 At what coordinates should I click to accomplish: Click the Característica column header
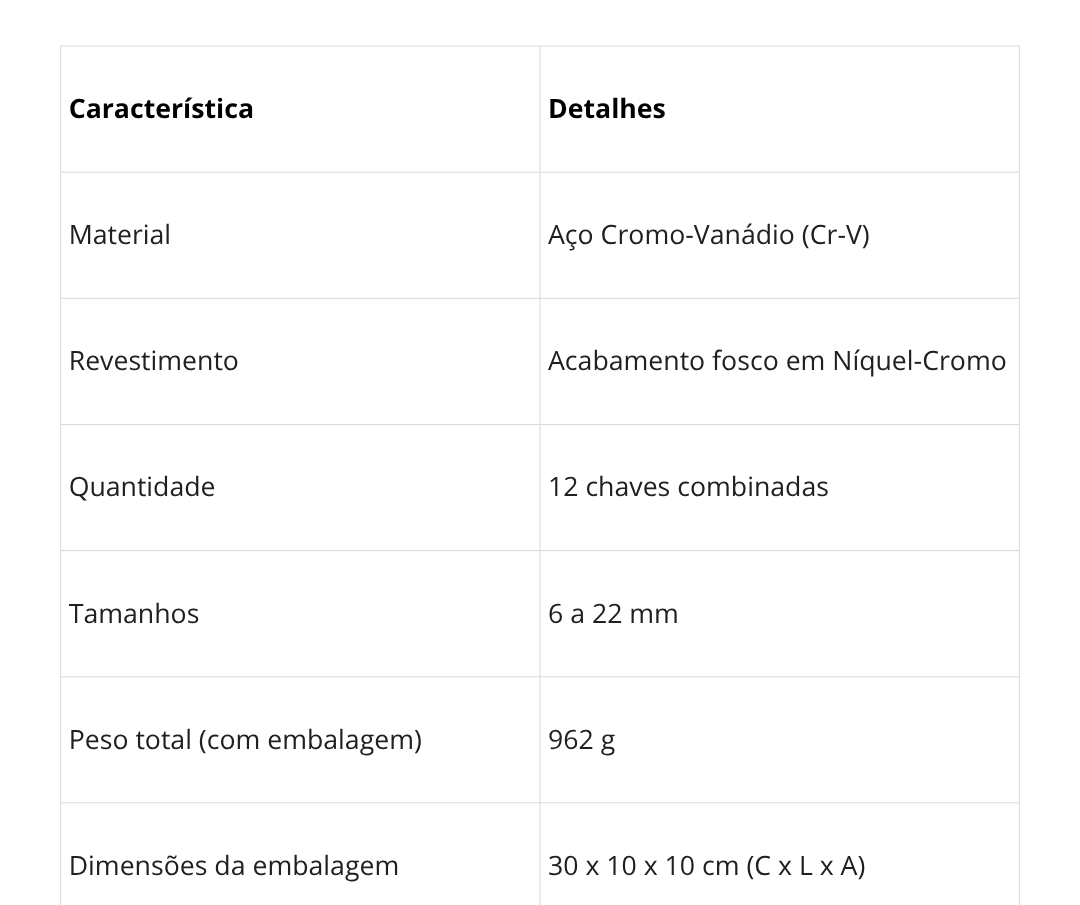(161, 109)
